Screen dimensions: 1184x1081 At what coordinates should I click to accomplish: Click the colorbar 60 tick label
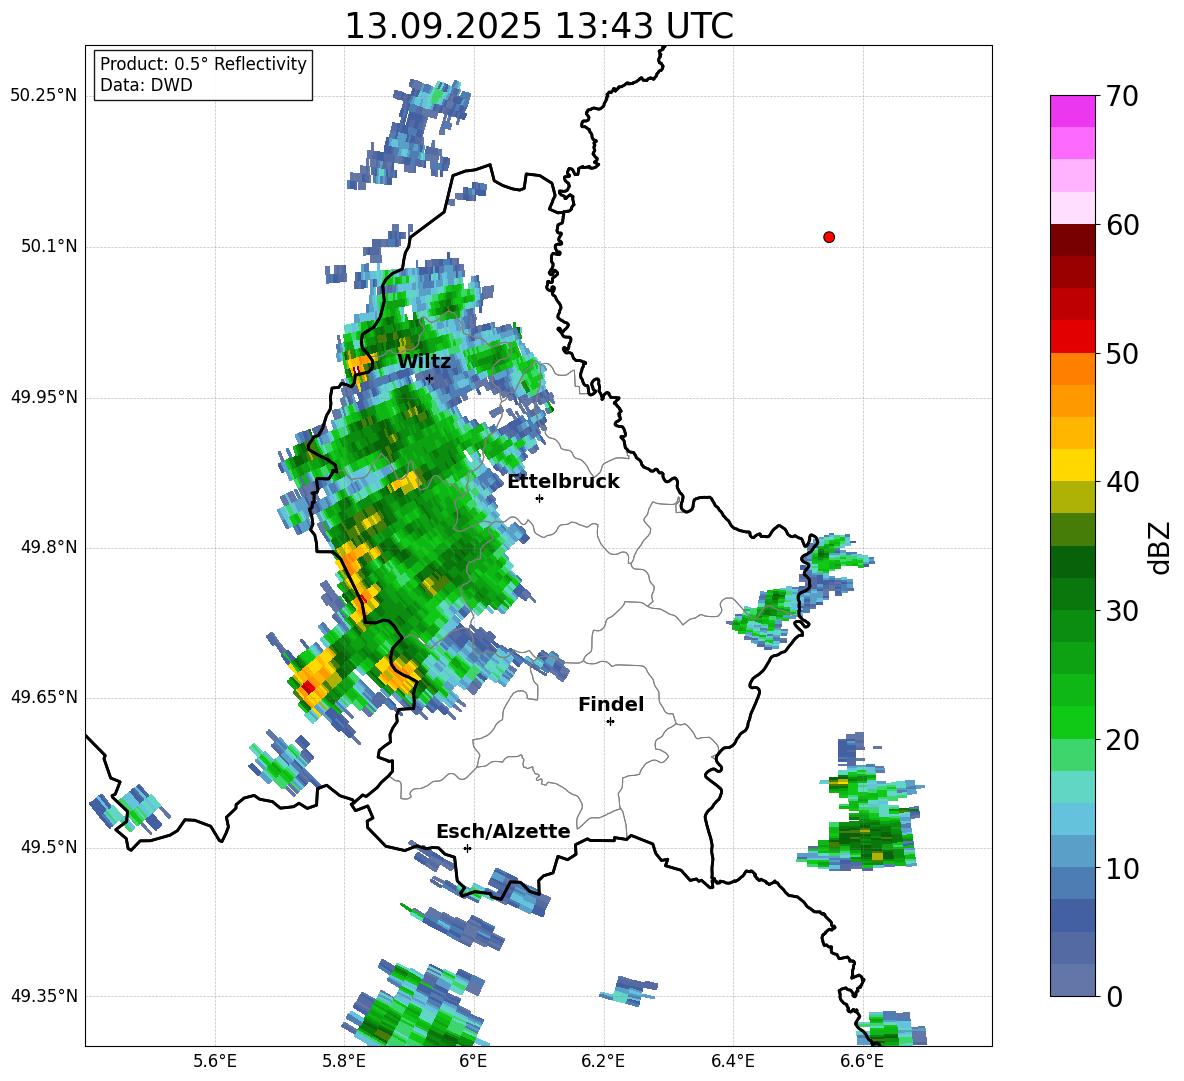tap(1122, 225)
